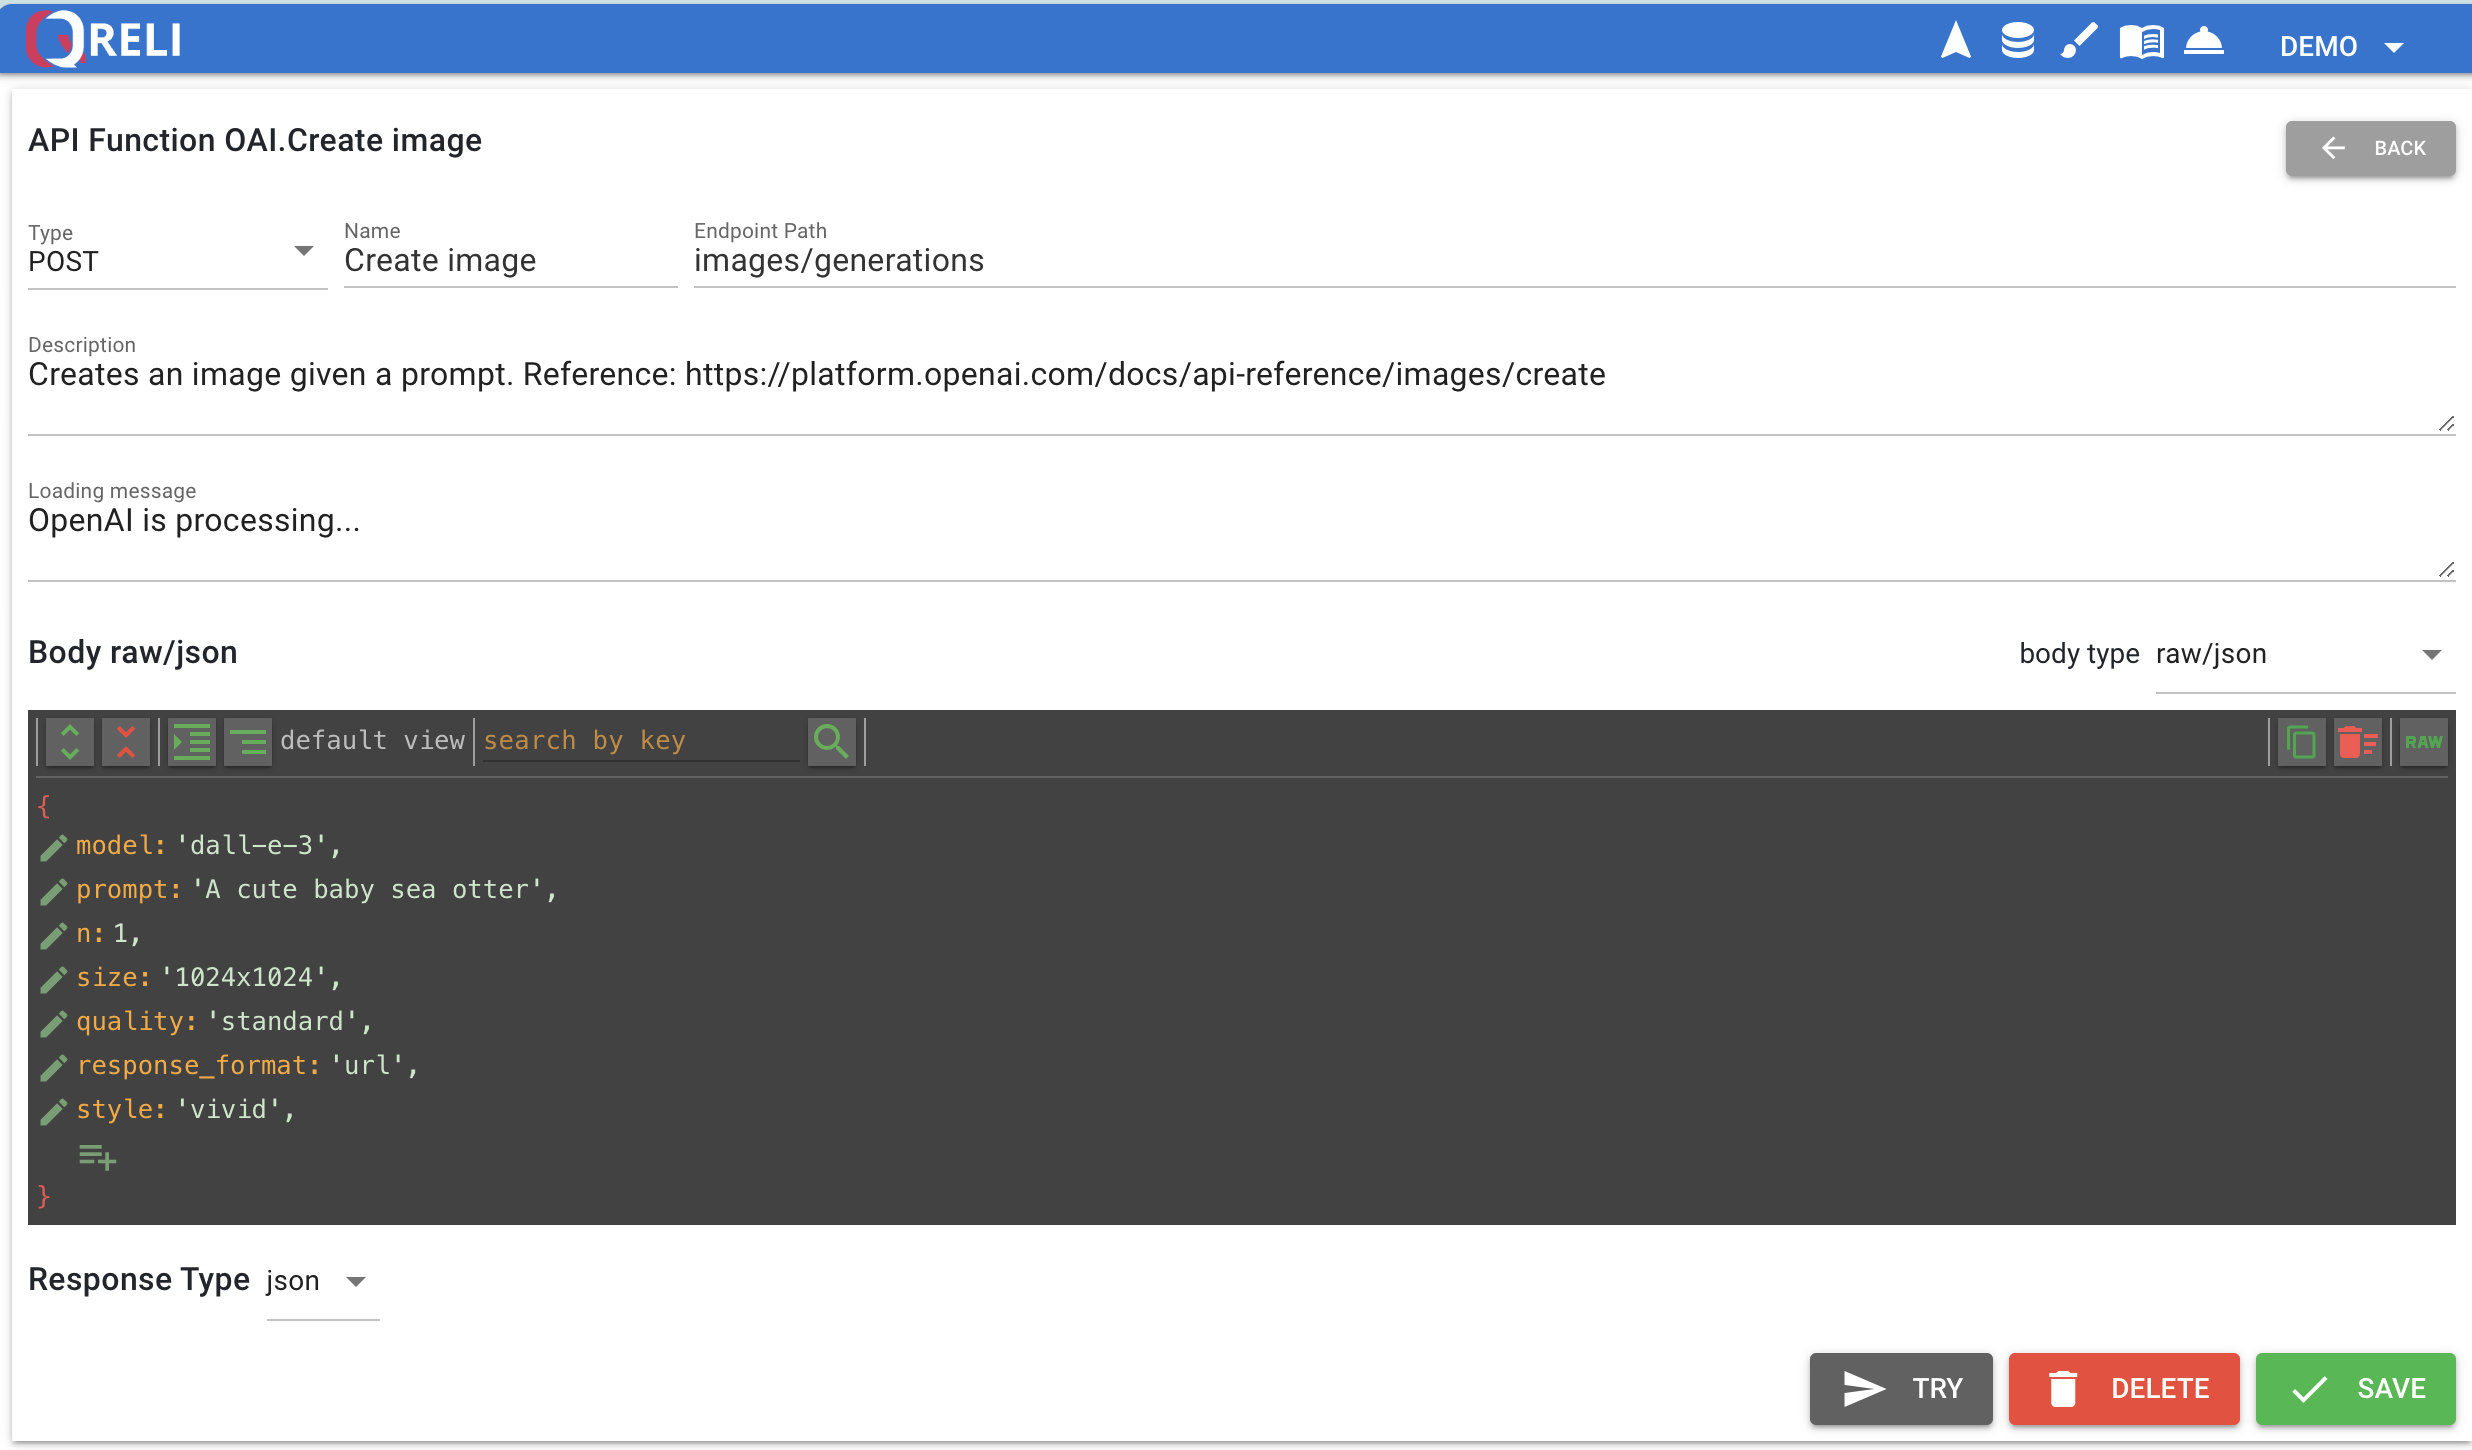Expand all JSON nodes in editor
Image resolution: width=2472 pixels, height=1450 pixels.
70,742
